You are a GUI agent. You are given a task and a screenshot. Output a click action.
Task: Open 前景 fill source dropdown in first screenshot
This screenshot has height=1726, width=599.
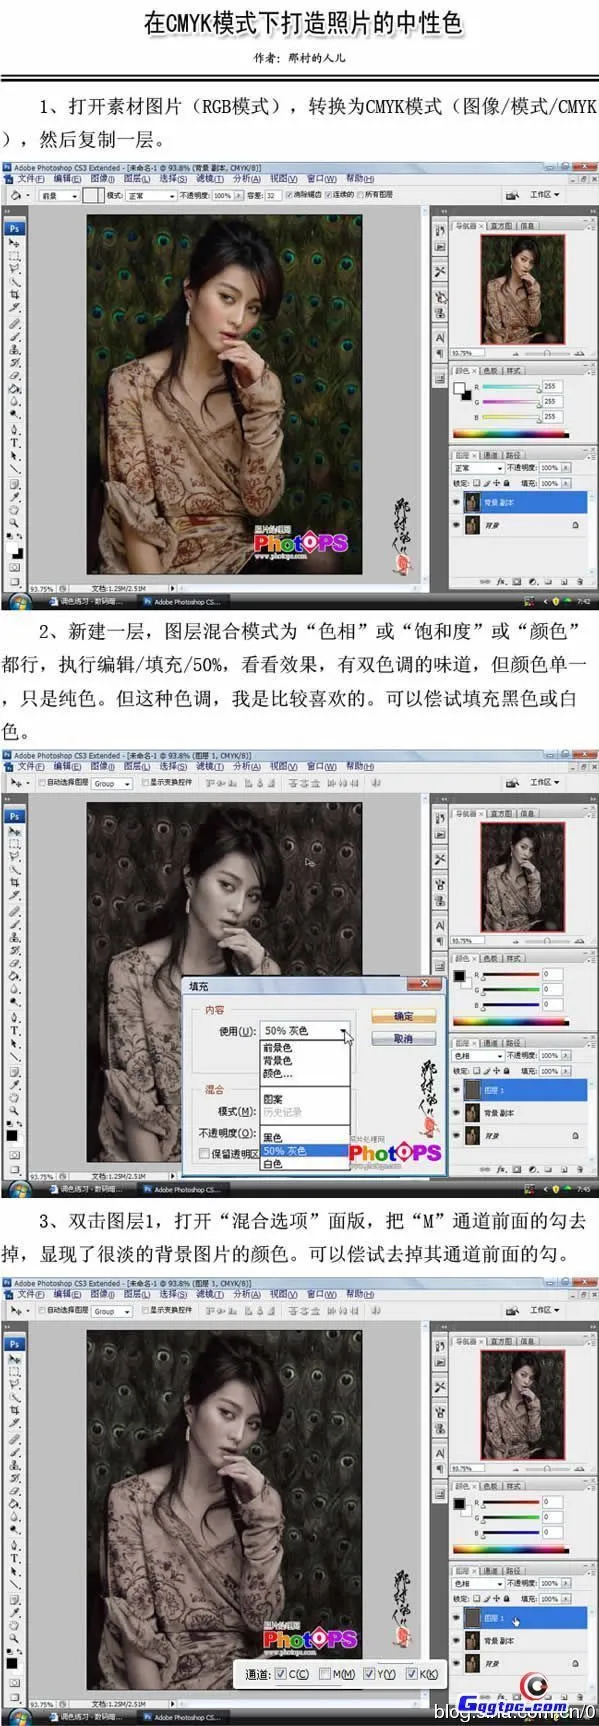tap(59, 196)
